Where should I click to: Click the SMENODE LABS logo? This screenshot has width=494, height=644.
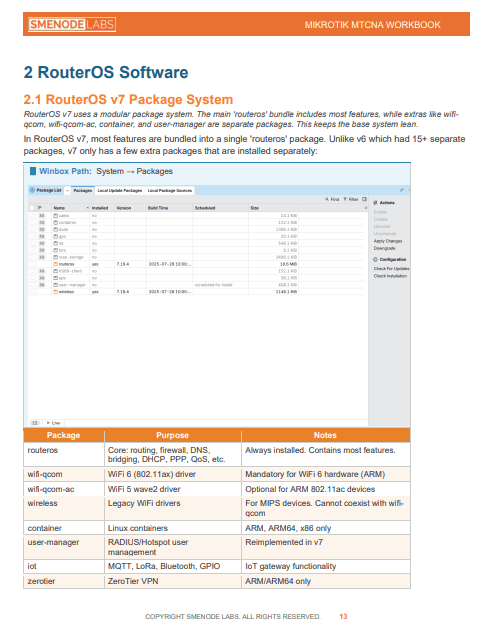(x=72, y=24)
